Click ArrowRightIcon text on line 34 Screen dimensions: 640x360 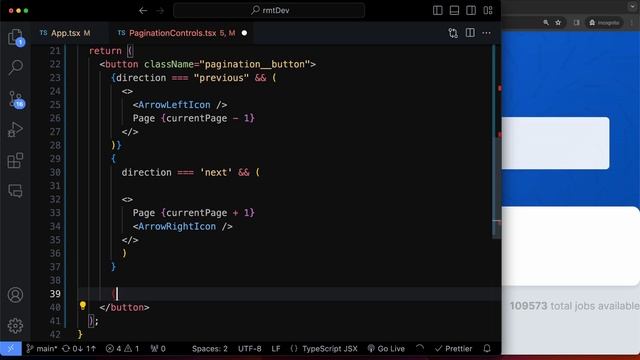[x=177, y=226]
